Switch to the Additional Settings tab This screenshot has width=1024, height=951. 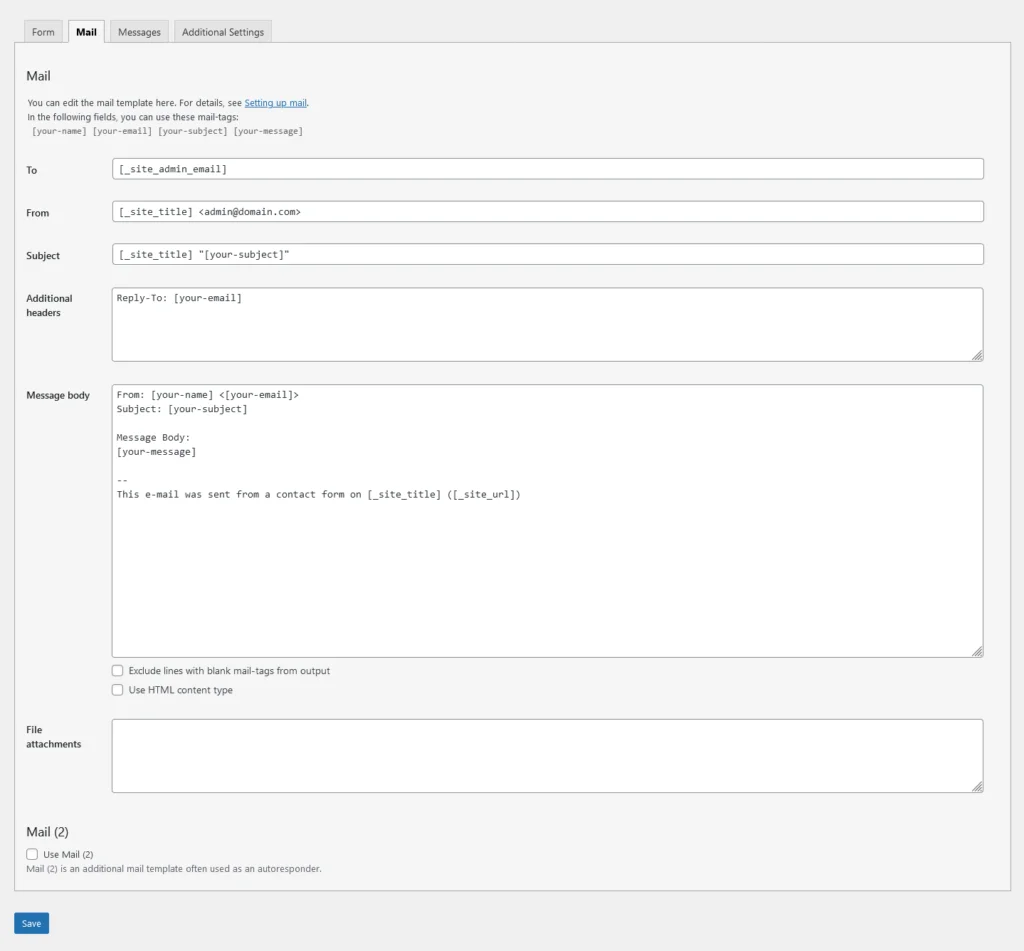pyautogui.click(x=222, y=31)
